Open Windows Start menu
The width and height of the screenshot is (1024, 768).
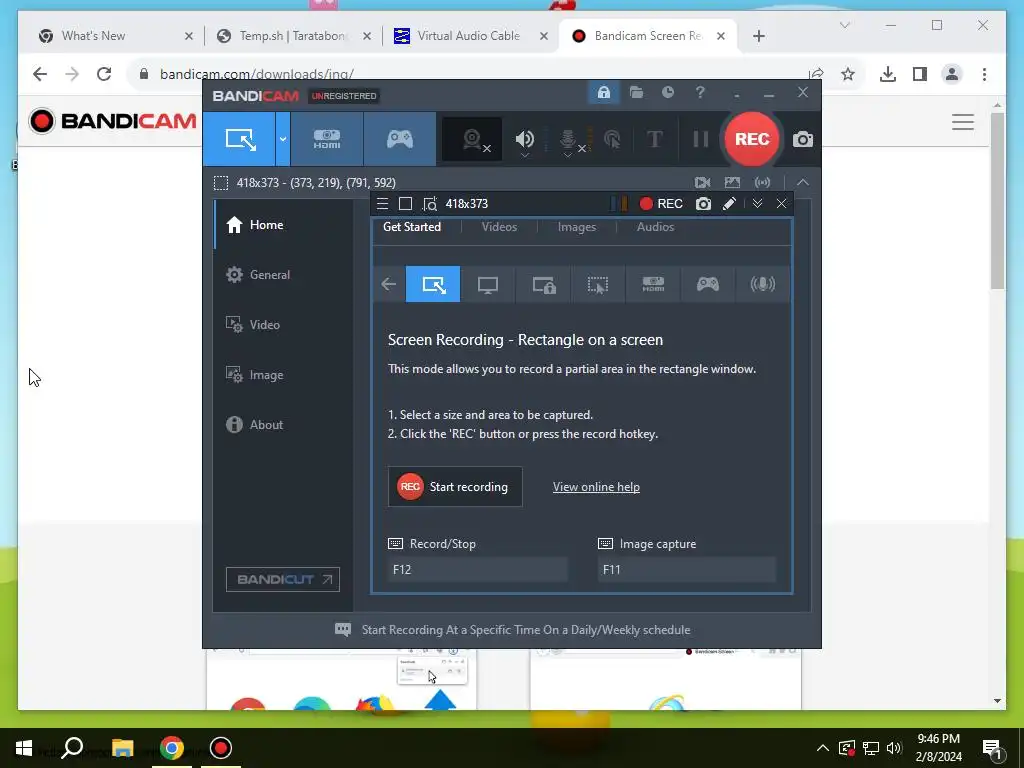click(24, 748)
